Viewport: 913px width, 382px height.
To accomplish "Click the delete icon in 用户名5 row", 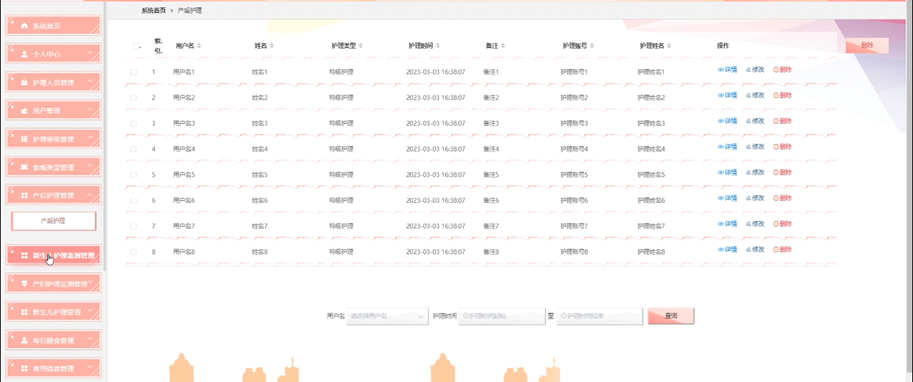I will pos(776,172).
